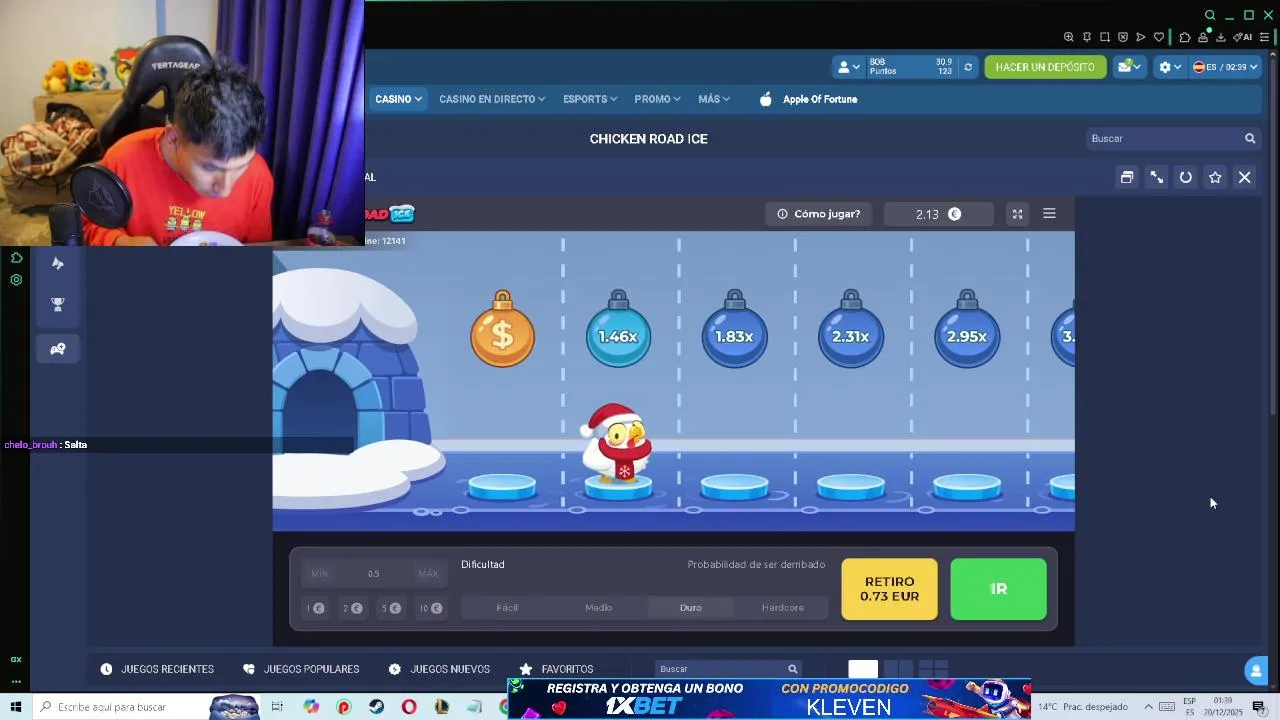Open the in-game hamburger menu
Viewport: 1280px width, 720px height.
pyautogui.click(x=1049, y=214)
